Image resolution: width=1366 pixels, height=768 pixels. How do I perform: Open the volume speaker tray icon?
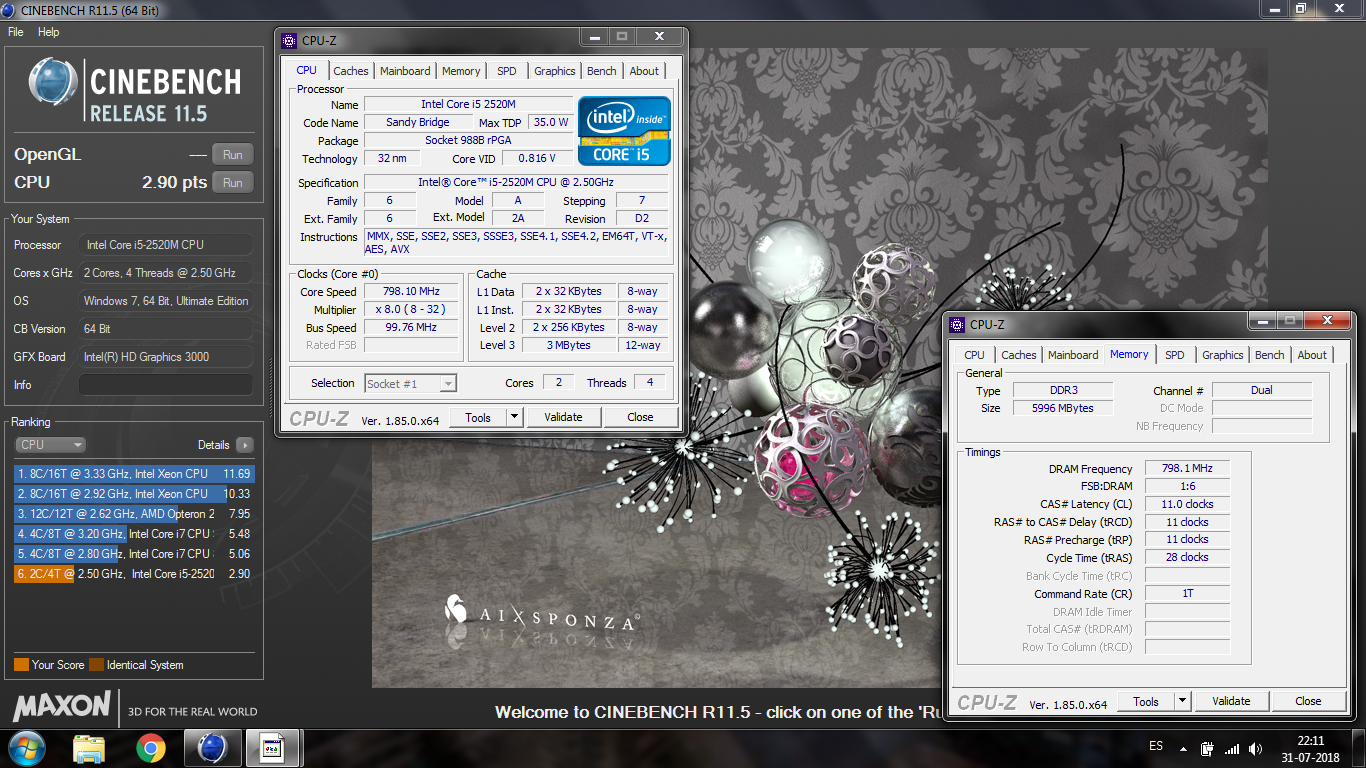tap(1255, 749)
